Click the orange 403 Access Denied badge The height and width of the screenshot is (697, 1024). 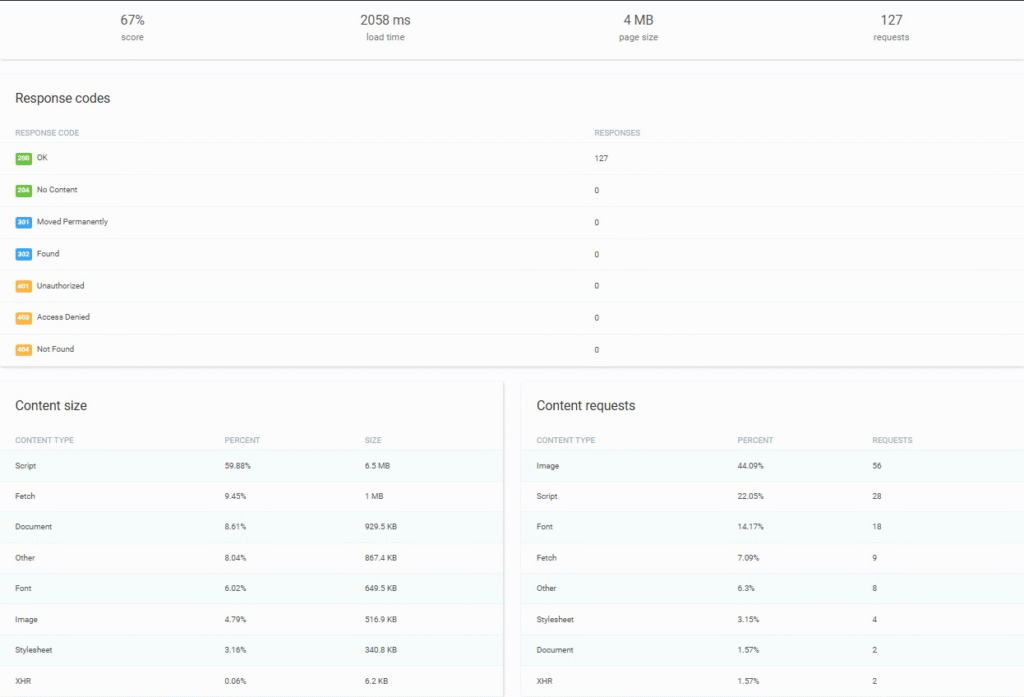point(23,318)
